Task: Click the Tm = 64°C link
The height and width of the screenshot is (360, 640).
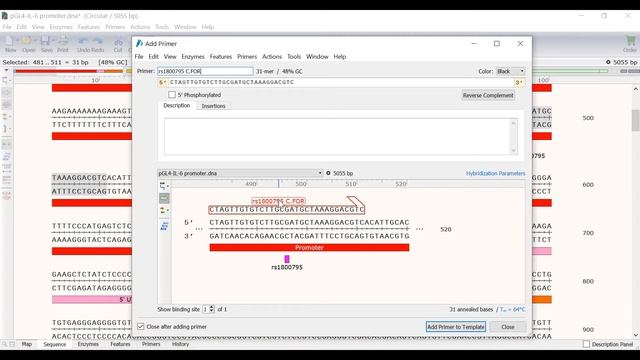Action: [x=513, y=309]
